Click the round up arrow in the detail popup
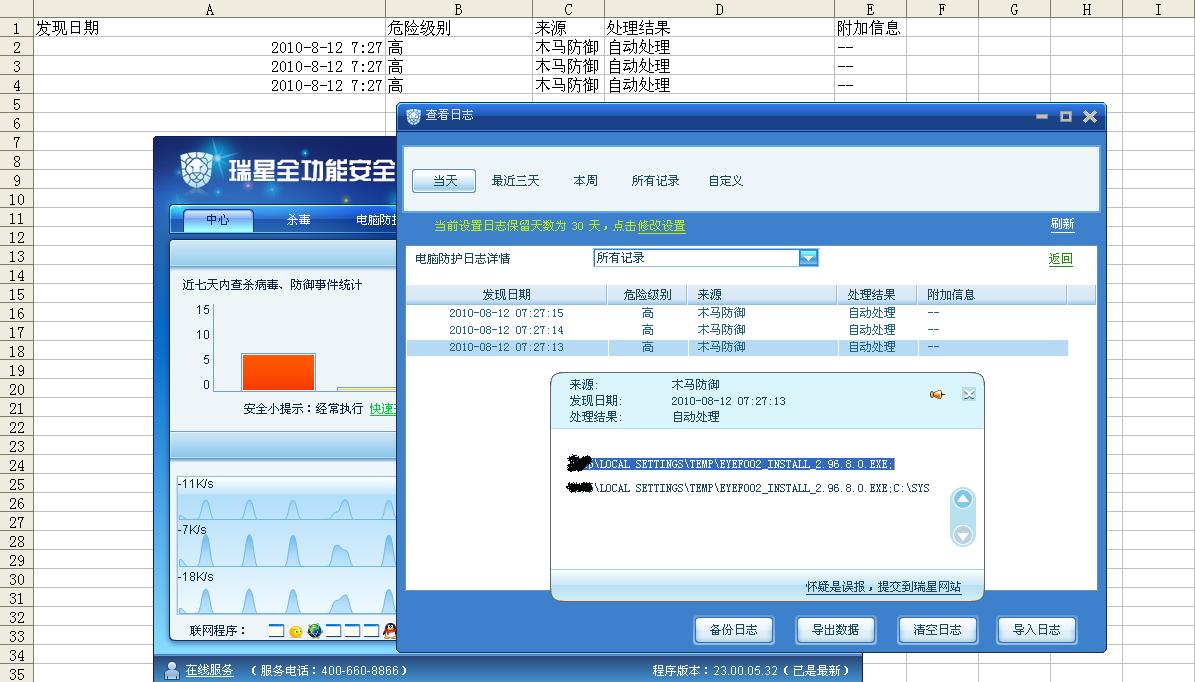Viewport: 1195px width, 682px height. [963, 499]
